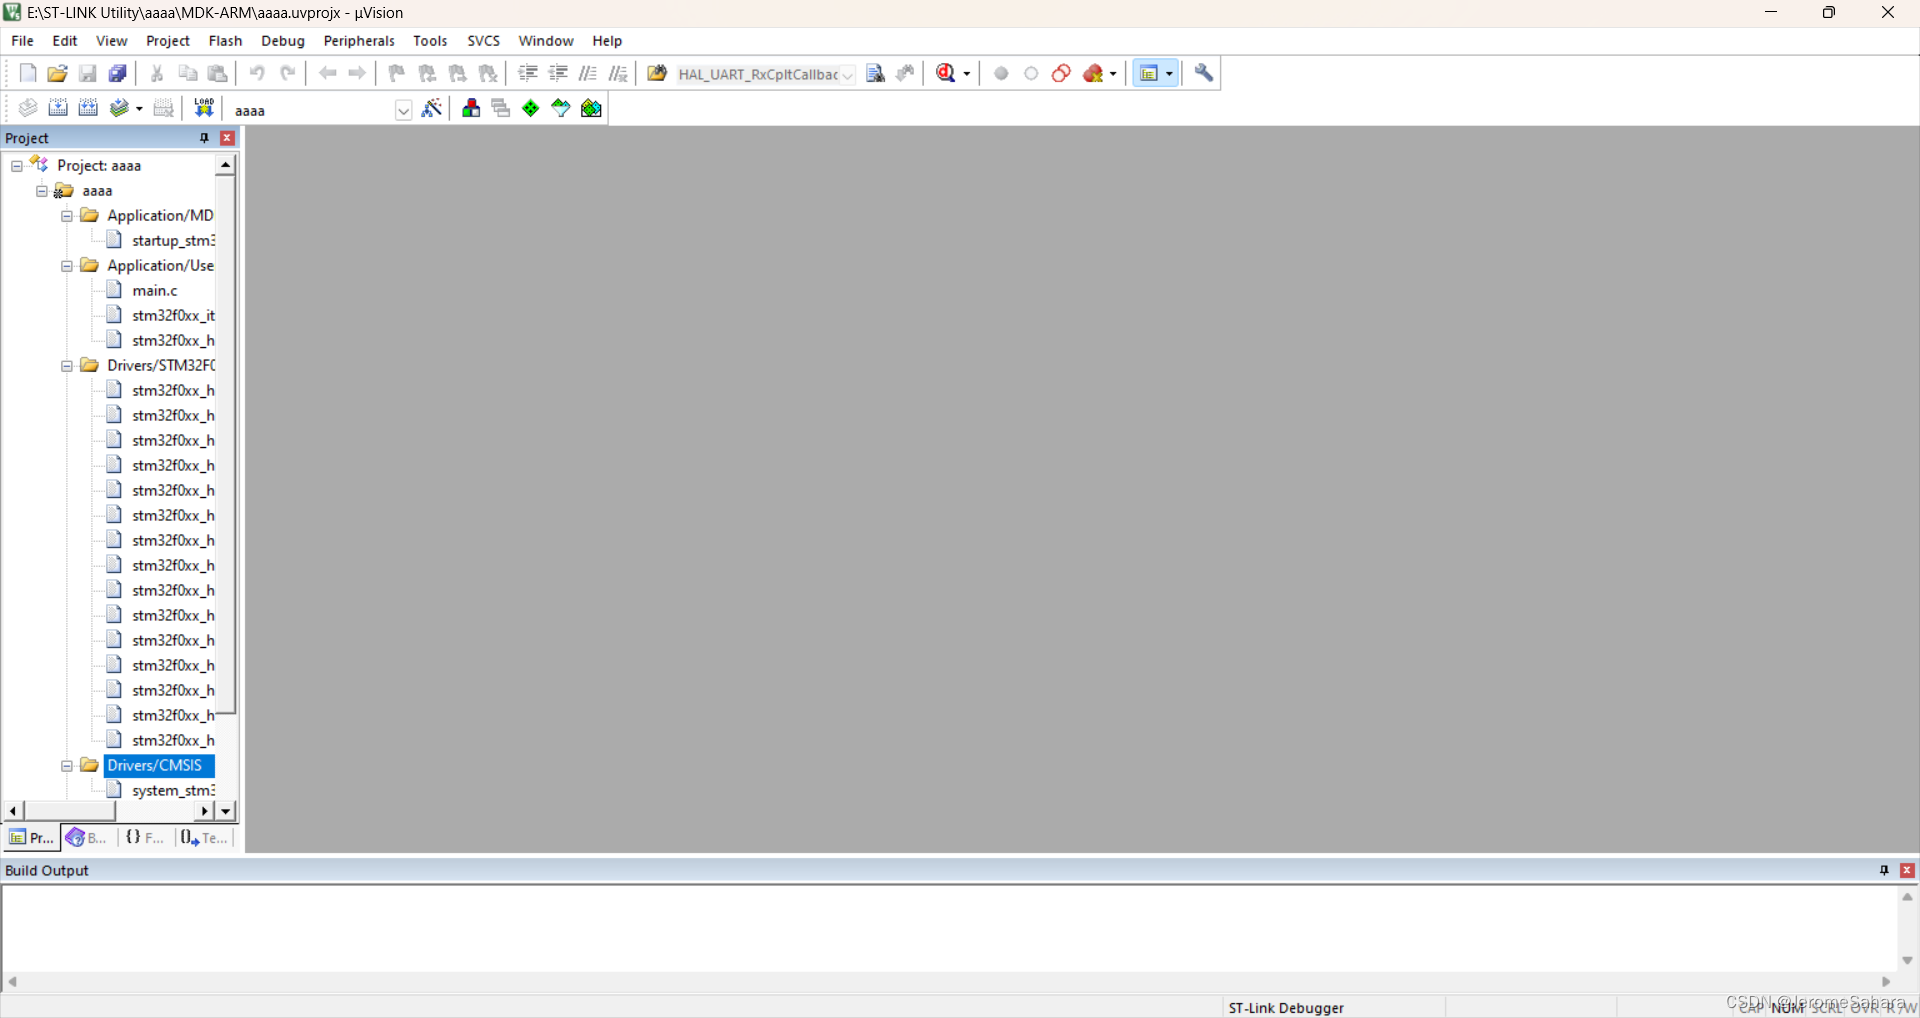Save all files with the multi-disk icon
1920x1018 pixels.
(118, 73)
